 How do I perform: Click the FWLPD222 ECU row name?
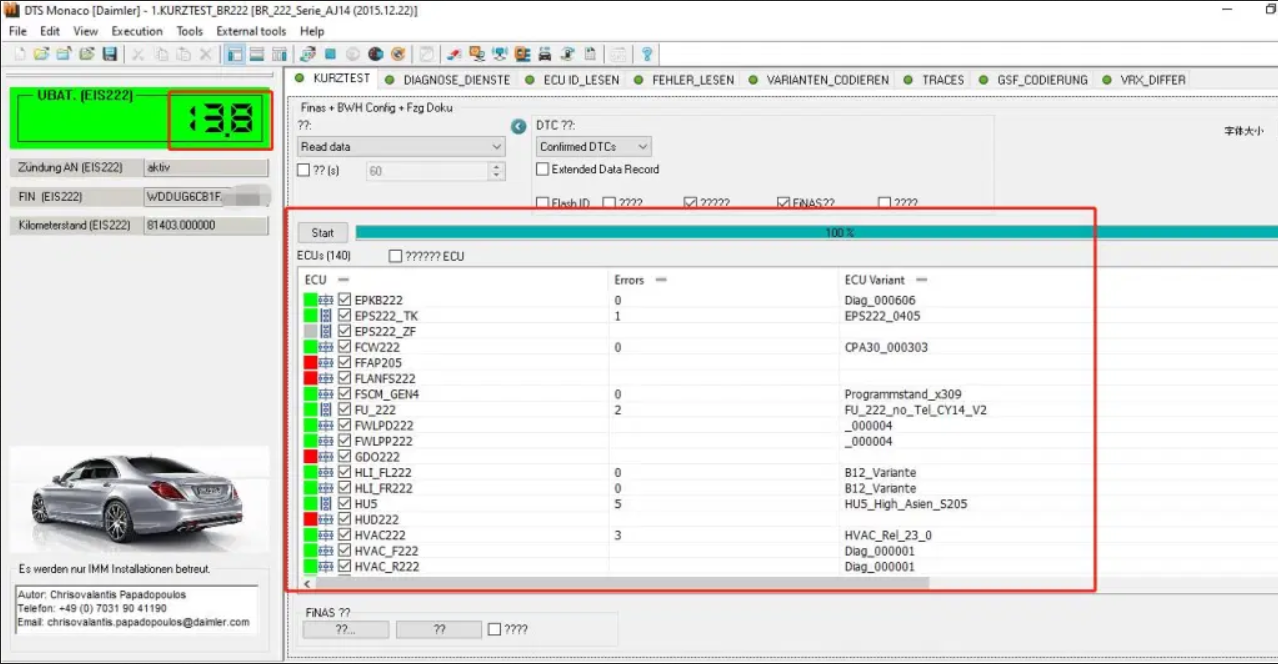click(384, 426)
